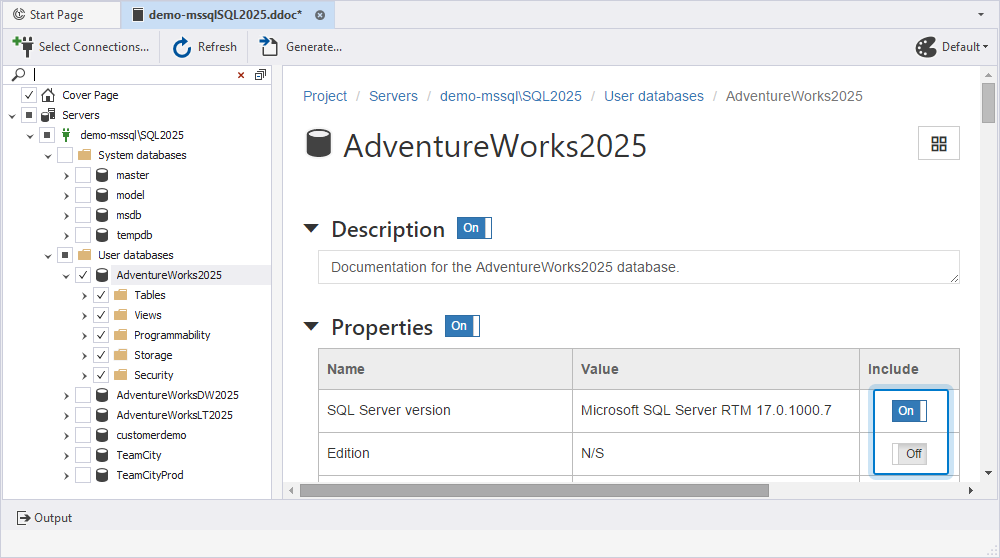
Task: Open the demo-mssql\SQL2025 breadcrumb link
Action: click(x=511, y=96)
